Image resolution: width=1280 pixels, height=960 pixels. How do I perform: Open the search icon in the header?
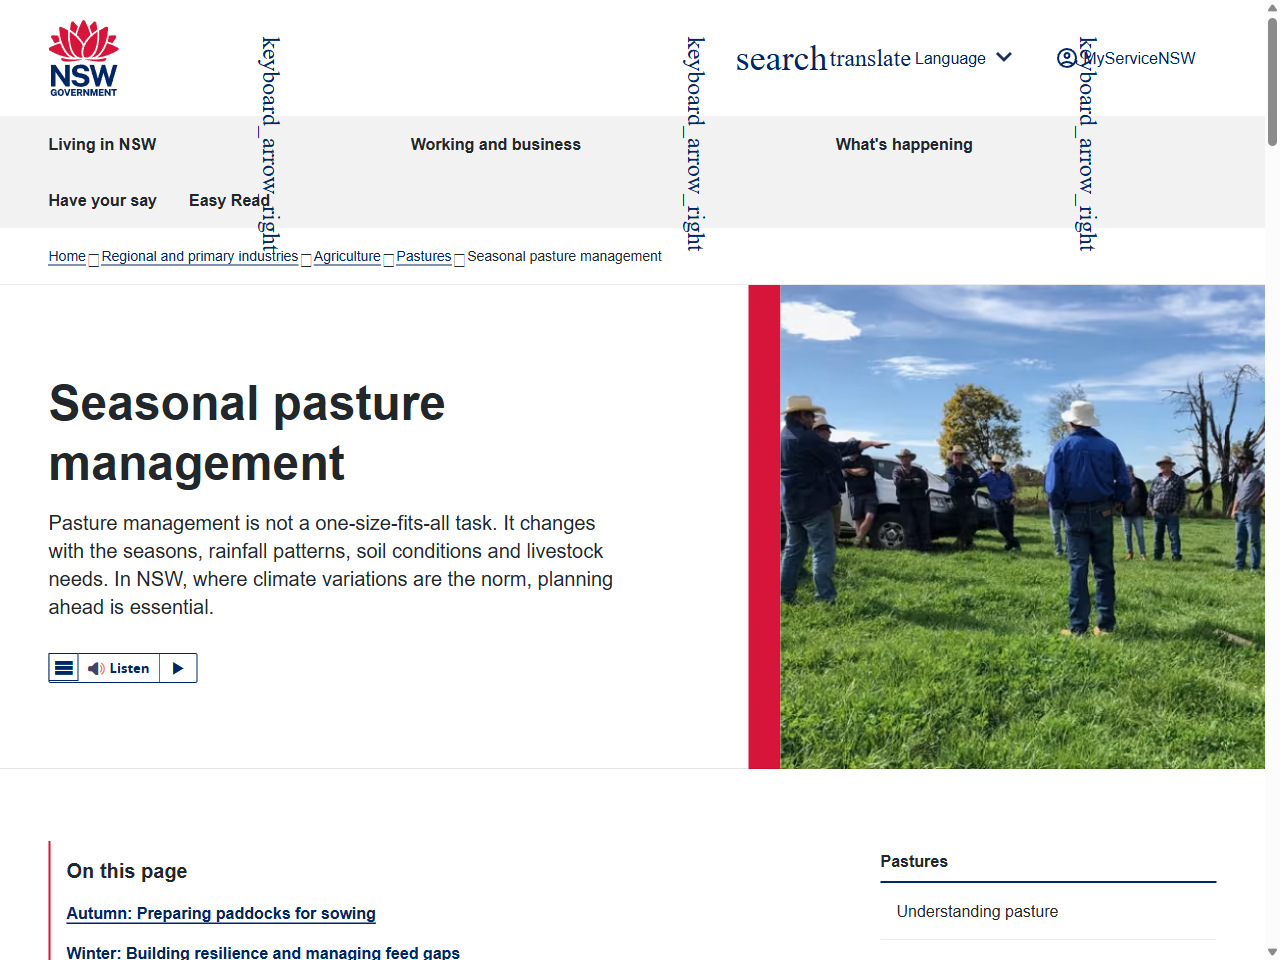tap(781, 58)
